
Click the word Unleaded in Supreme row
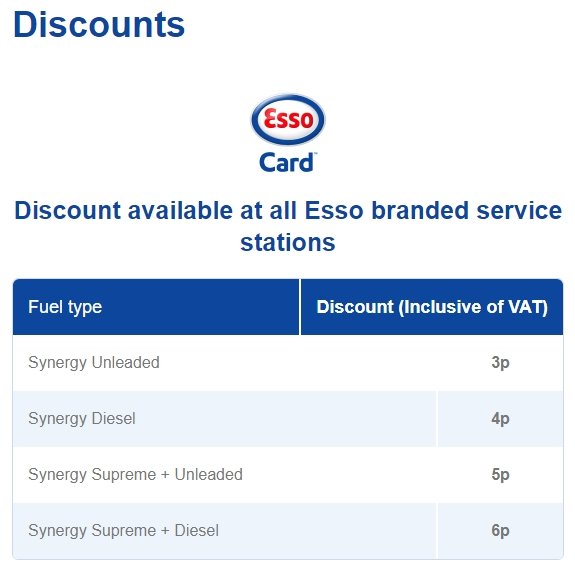(x=208, y=474)
